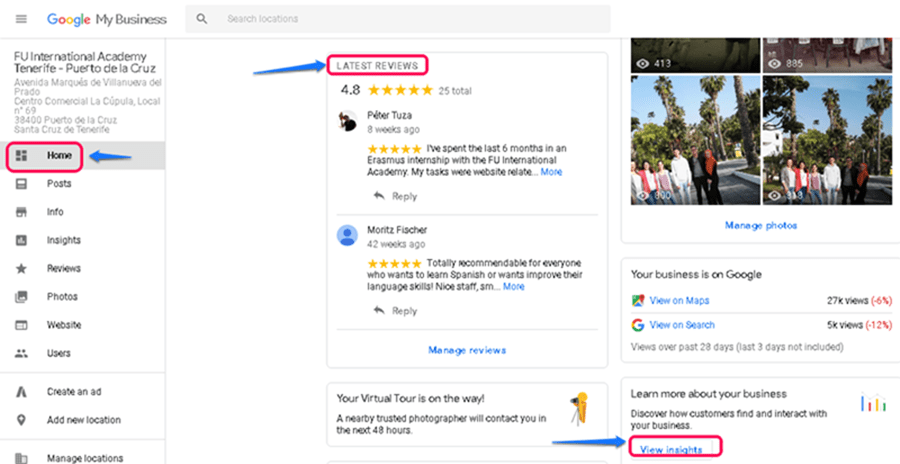This screenshot has height=464, width=900.
Task: Click the 25 total reviews count
Action: [455, 91]
